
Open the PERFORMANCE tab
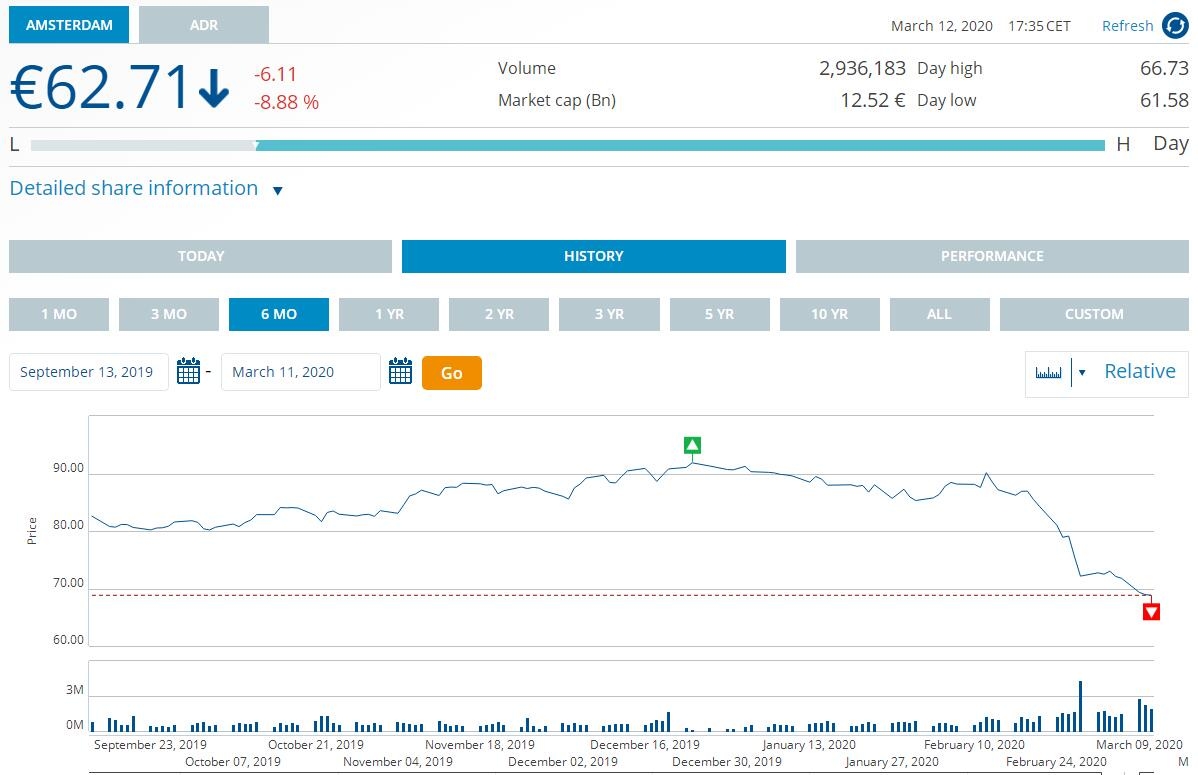click(991, 256)
